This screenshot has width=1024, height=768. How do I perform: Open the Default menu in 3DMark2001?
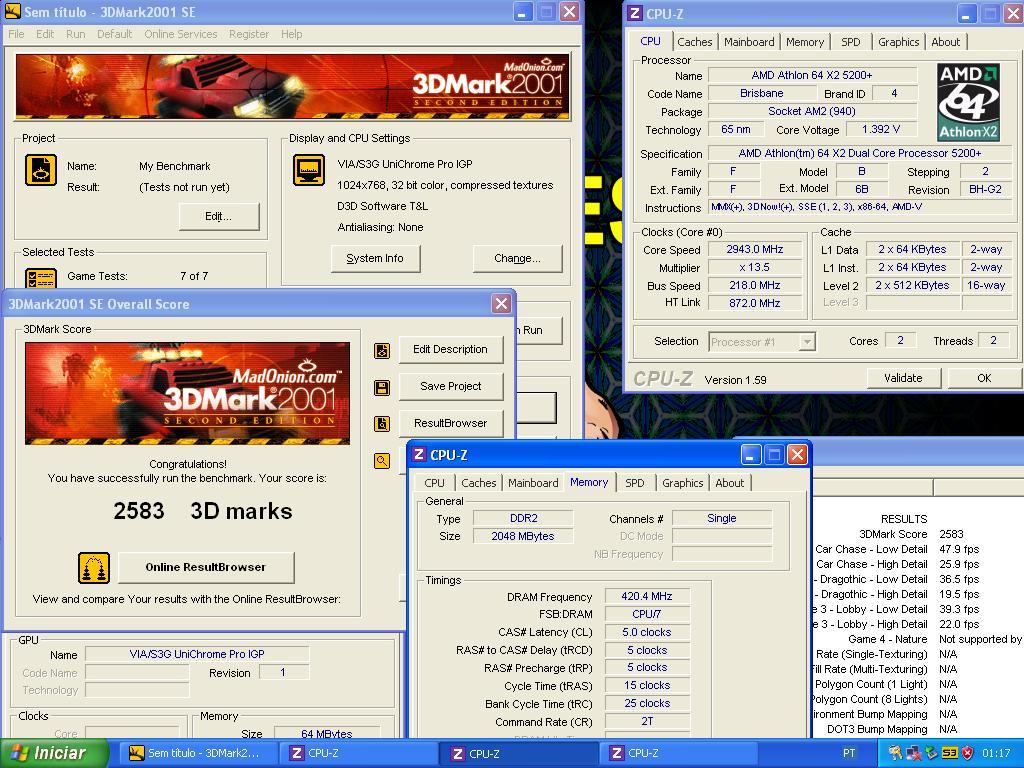click(x=114, y=34)
